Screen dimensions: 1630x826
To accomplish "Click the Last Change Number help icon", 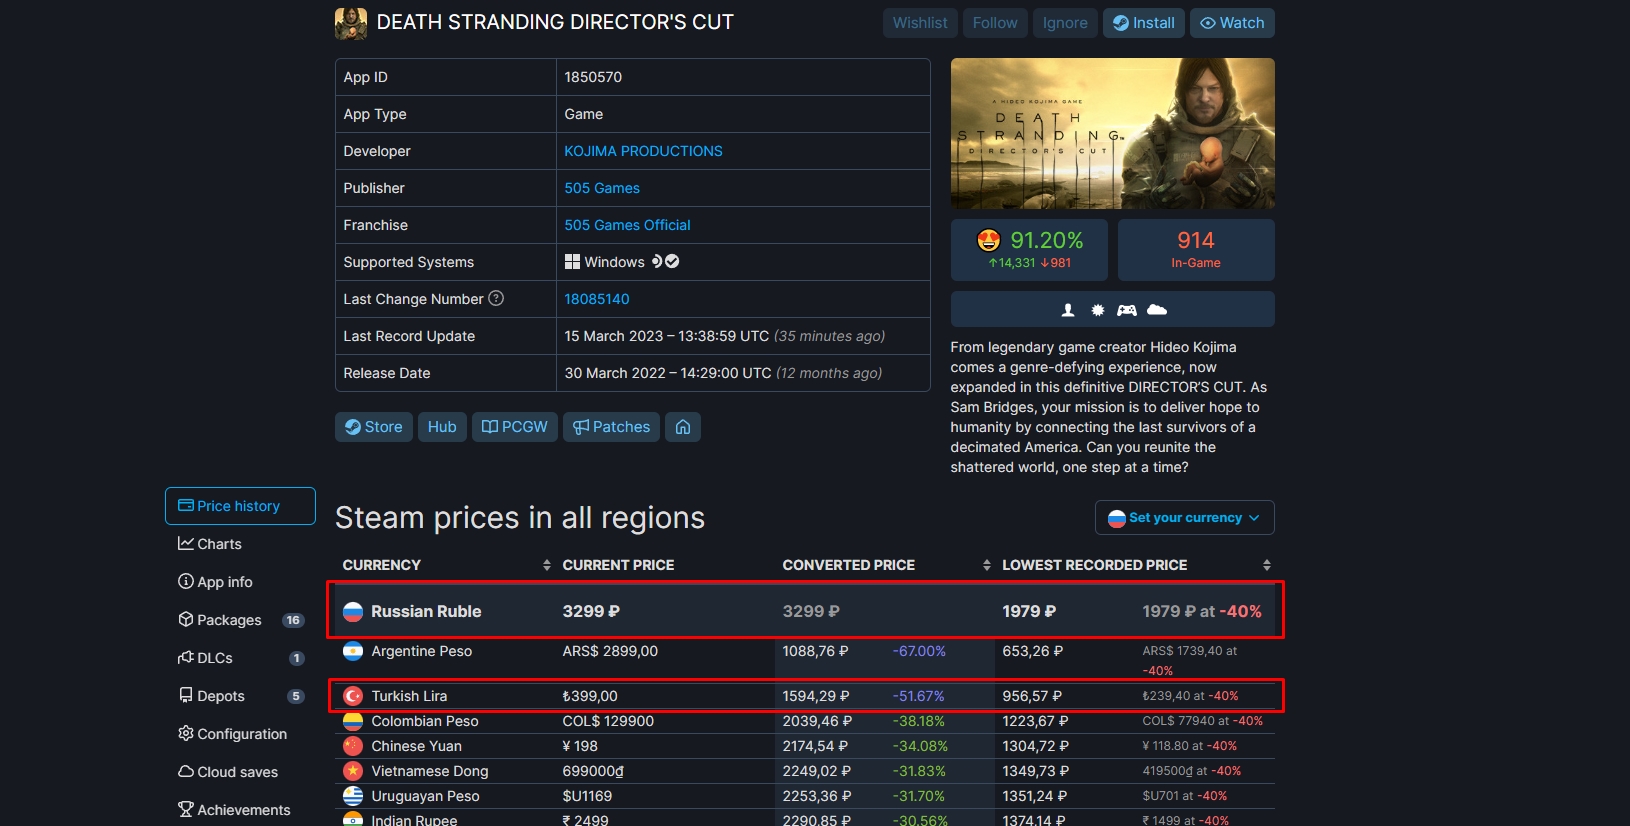I will tap(496, 298).
